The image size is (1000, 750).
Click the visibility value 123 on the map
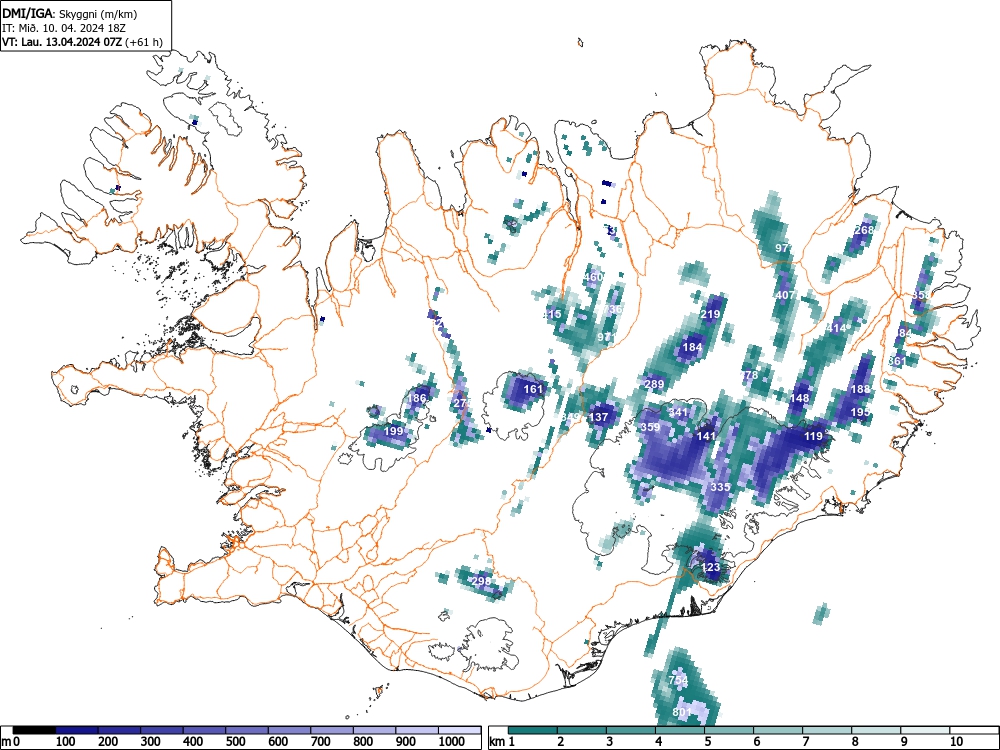tap(710, 567)
